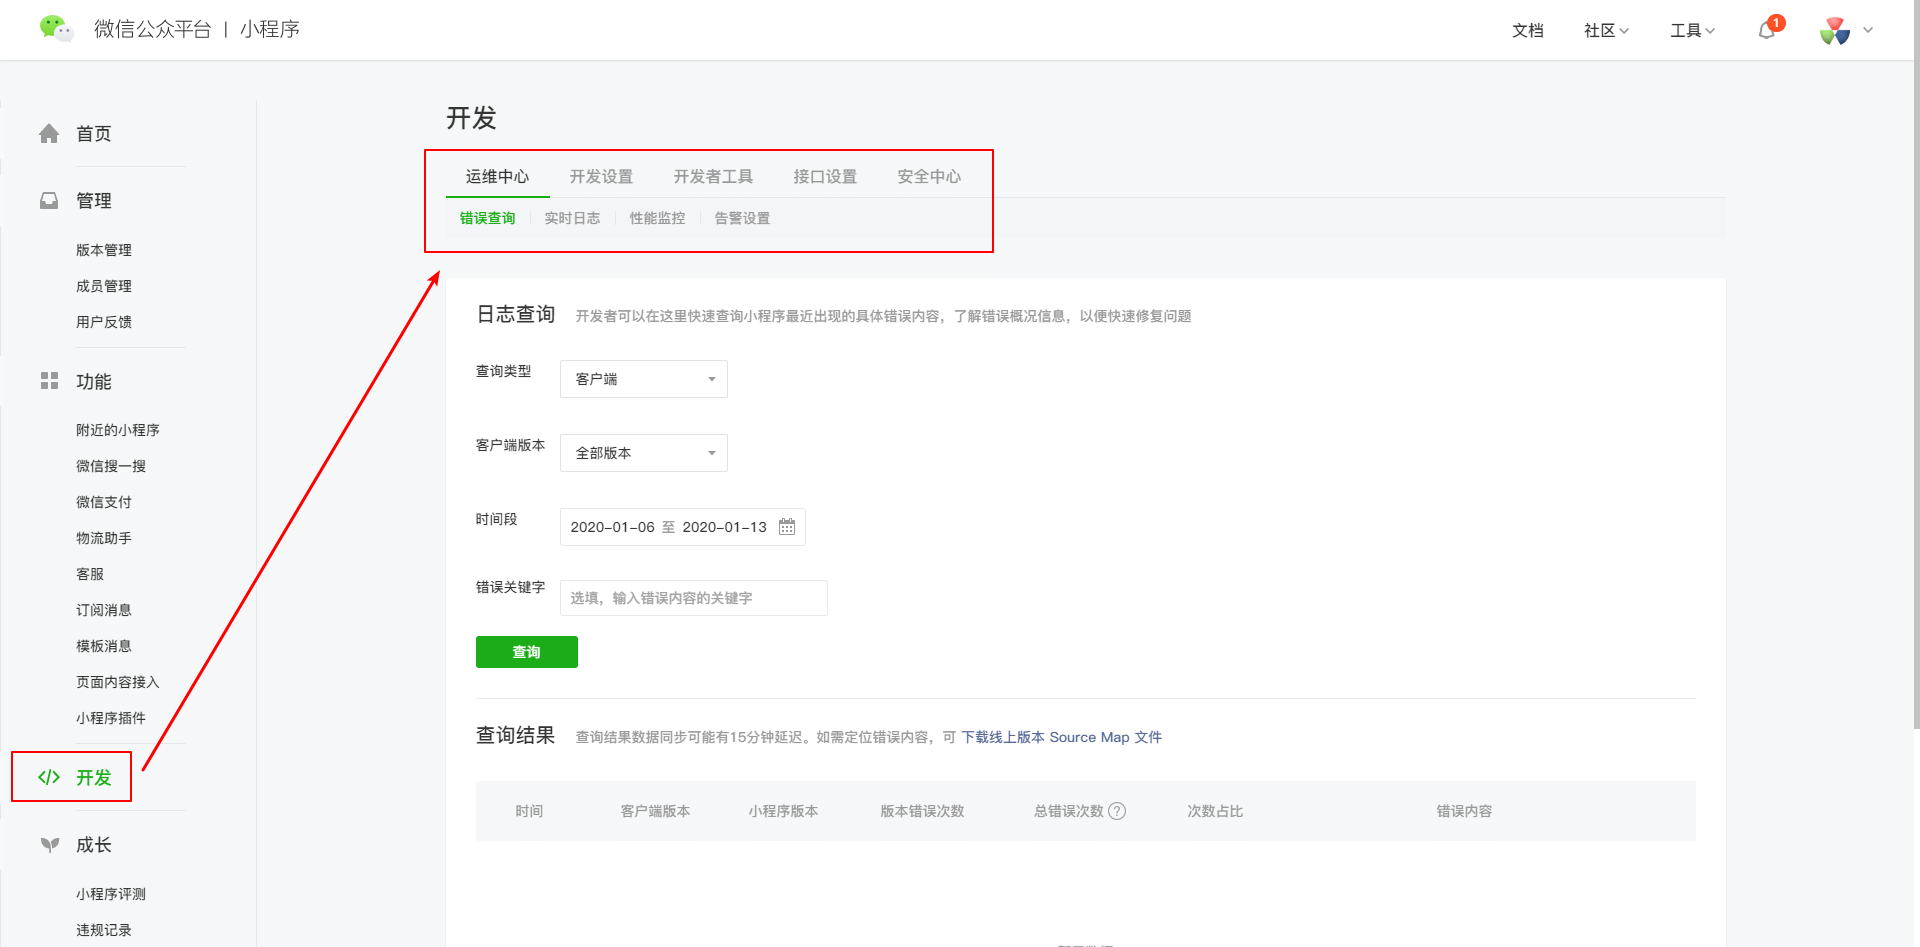Click the 微信公众平台 title text

point(153,30)
